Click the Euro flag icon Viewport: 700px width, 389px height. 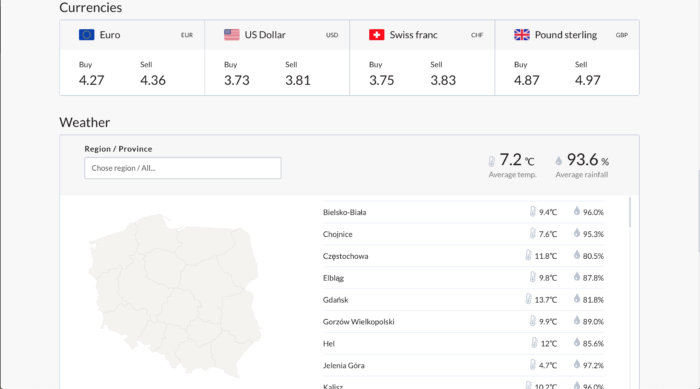coord(87,35)
